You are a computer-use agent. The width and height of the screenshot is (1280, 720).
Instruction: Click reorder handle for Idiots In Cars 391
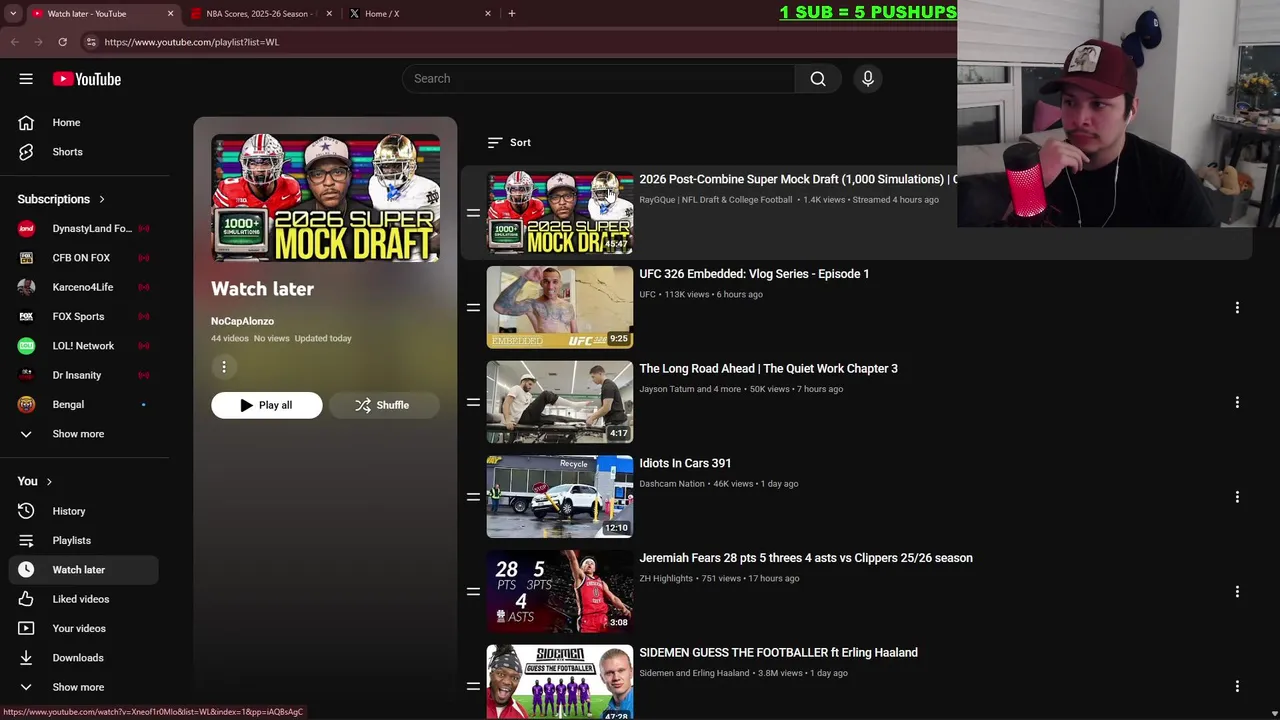coord(473,497)
